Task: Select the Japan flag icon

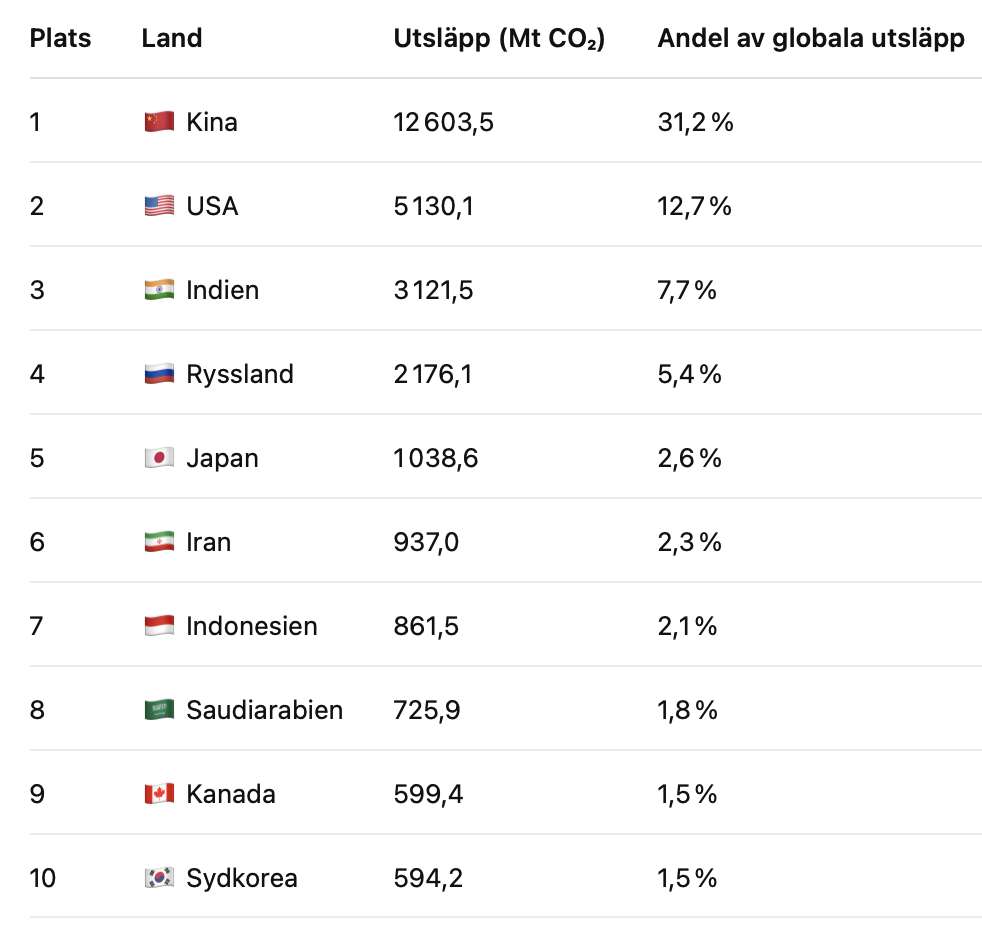Action: tap(159, 458)
